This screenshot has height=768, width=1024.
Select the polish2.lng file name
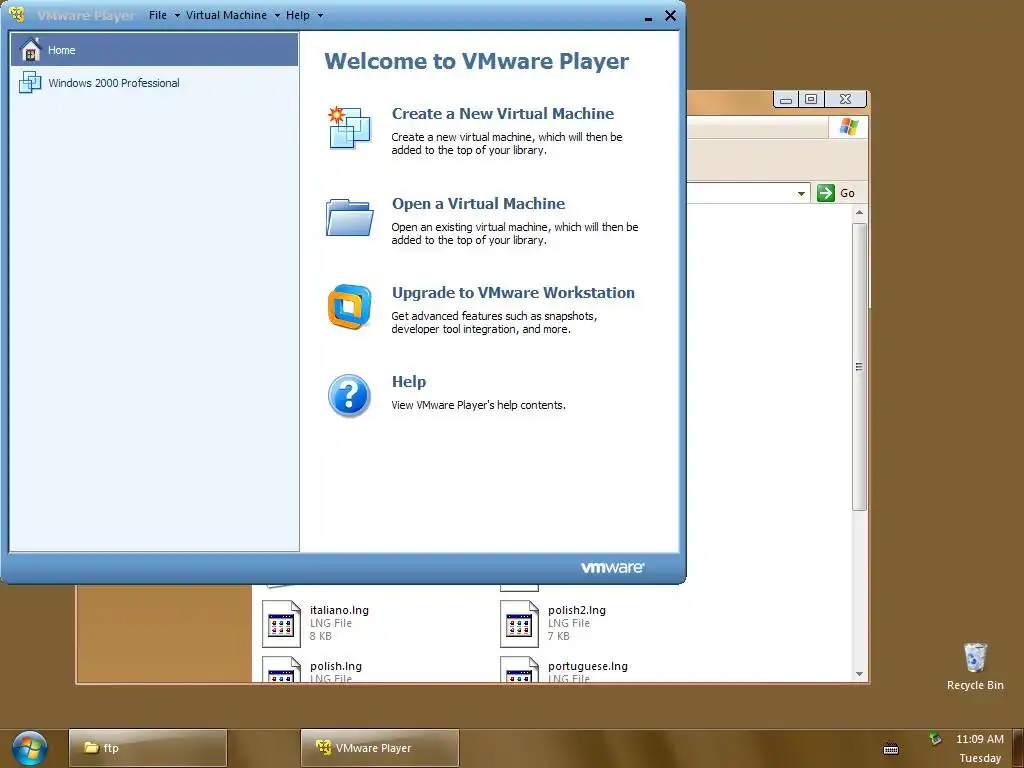[577, 611]
